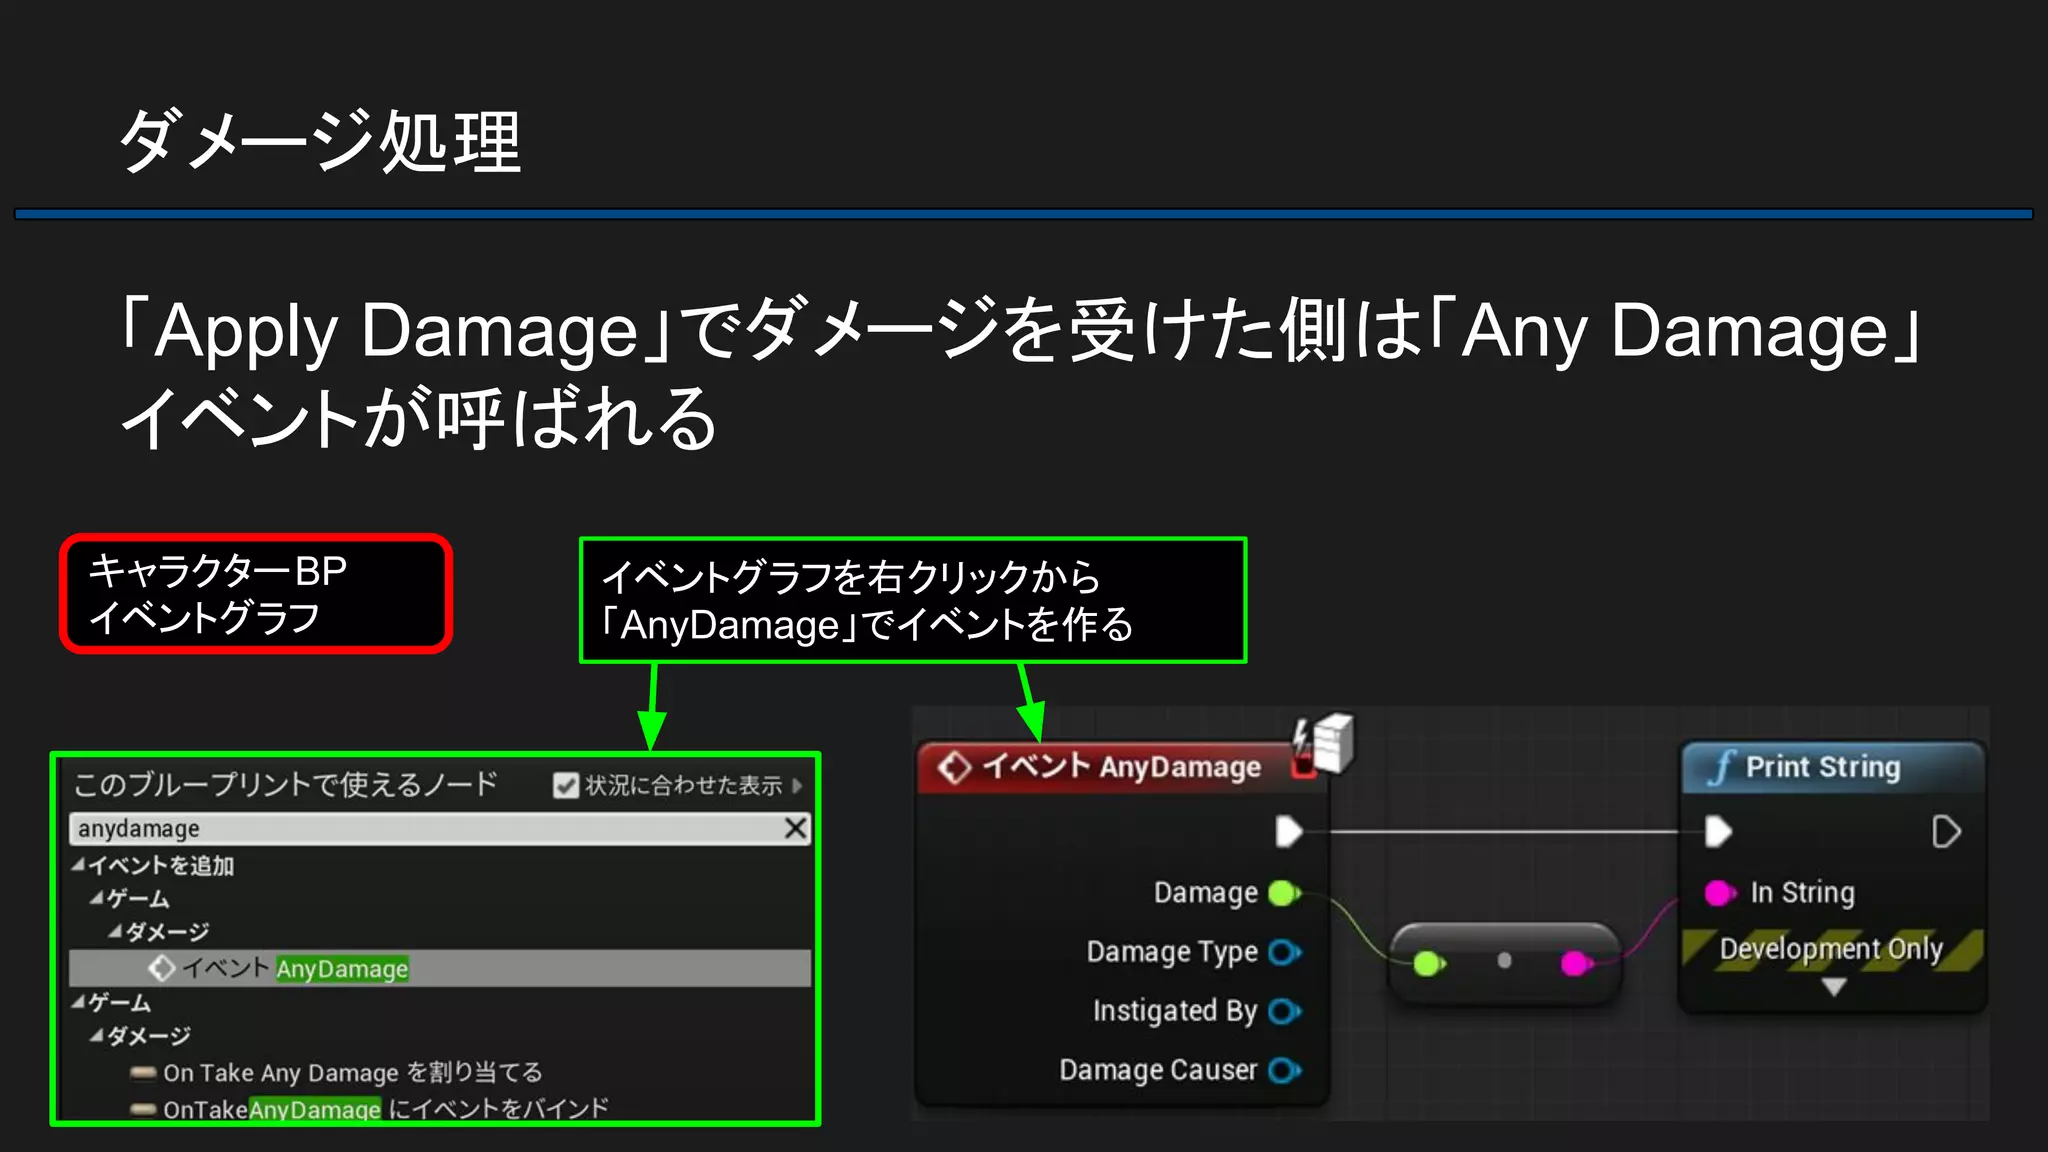This screenshot has width=2048, height=1152.
Task: Click the Development Only banner
Action: 1832,948
